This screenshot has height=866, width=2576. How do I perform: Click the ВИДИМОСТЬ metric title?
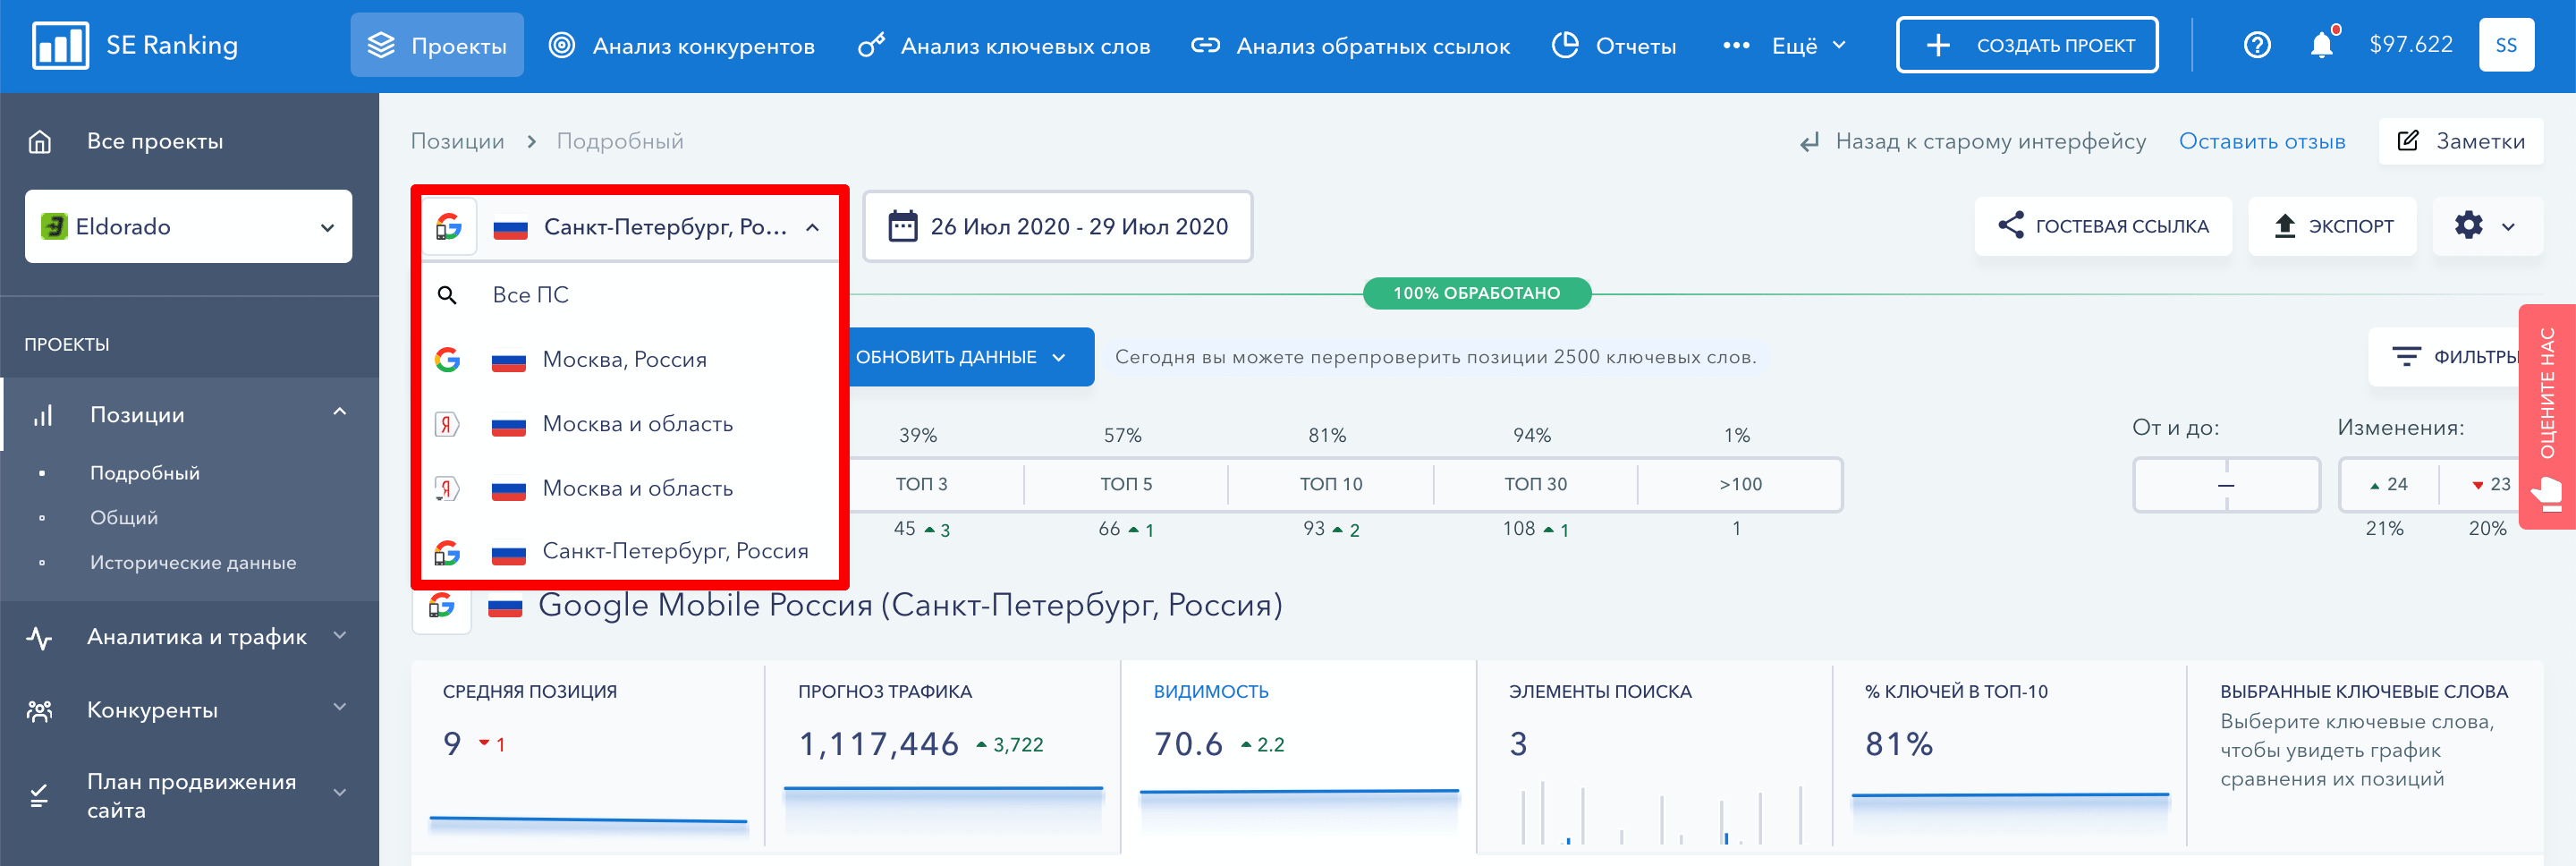pos(1210,692)
